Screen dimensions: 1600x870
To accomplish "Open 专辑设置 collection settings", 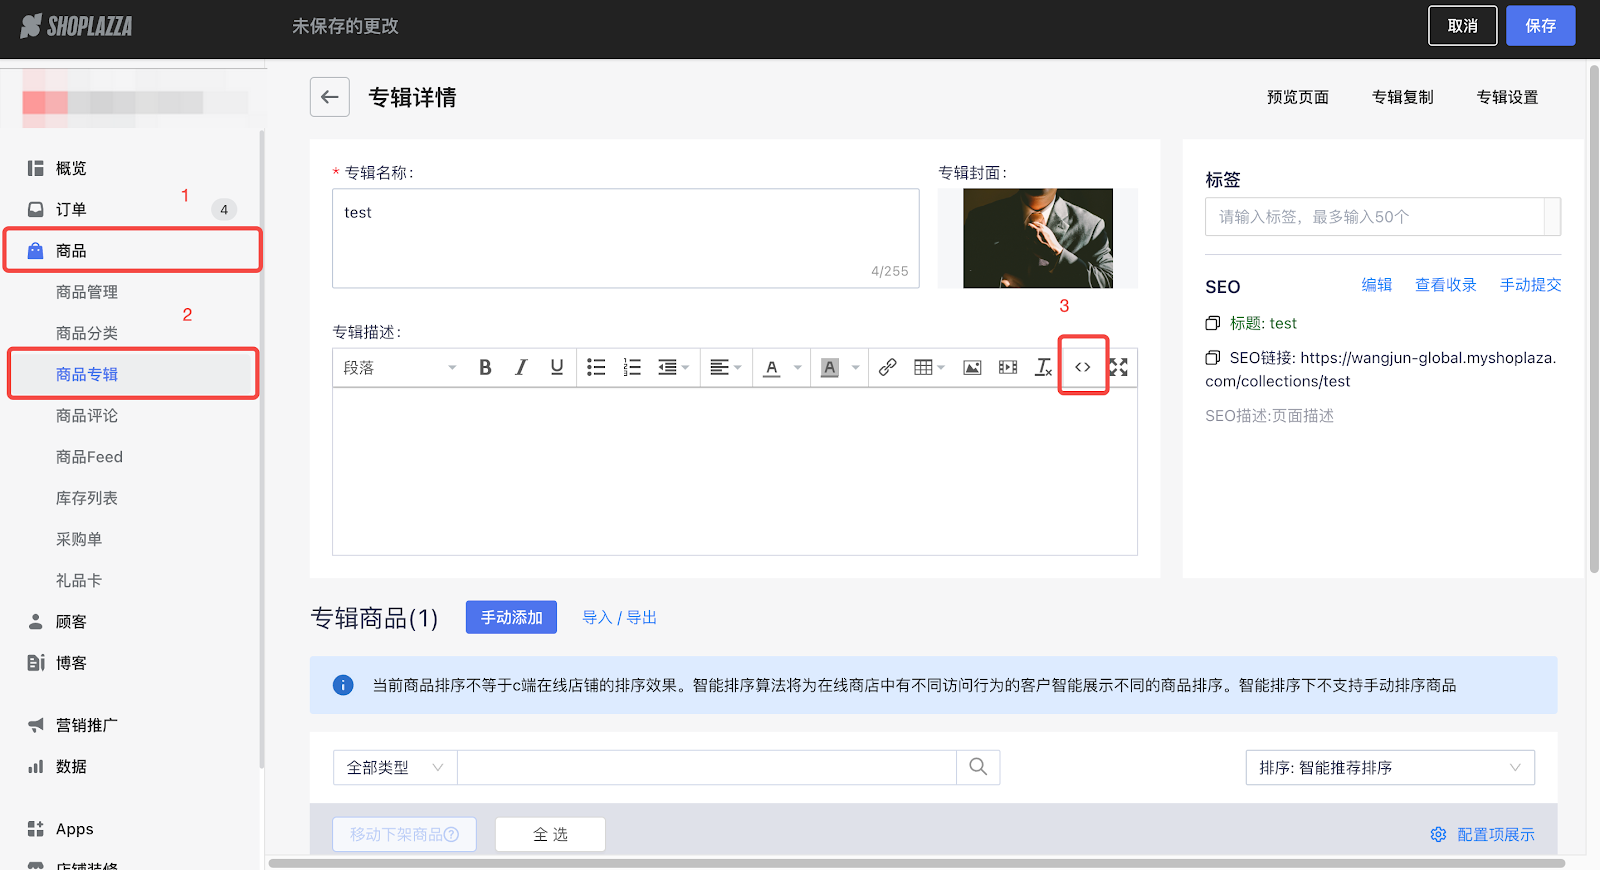I will [x=1508, y=97].
